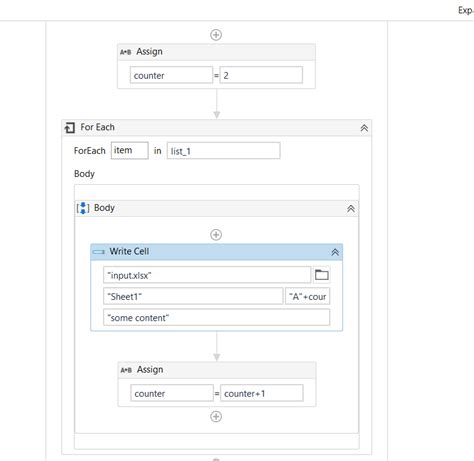The image size is (474, 461).
Task: Click the "Sheet1" sheet name field
Action: coord(193,296)
